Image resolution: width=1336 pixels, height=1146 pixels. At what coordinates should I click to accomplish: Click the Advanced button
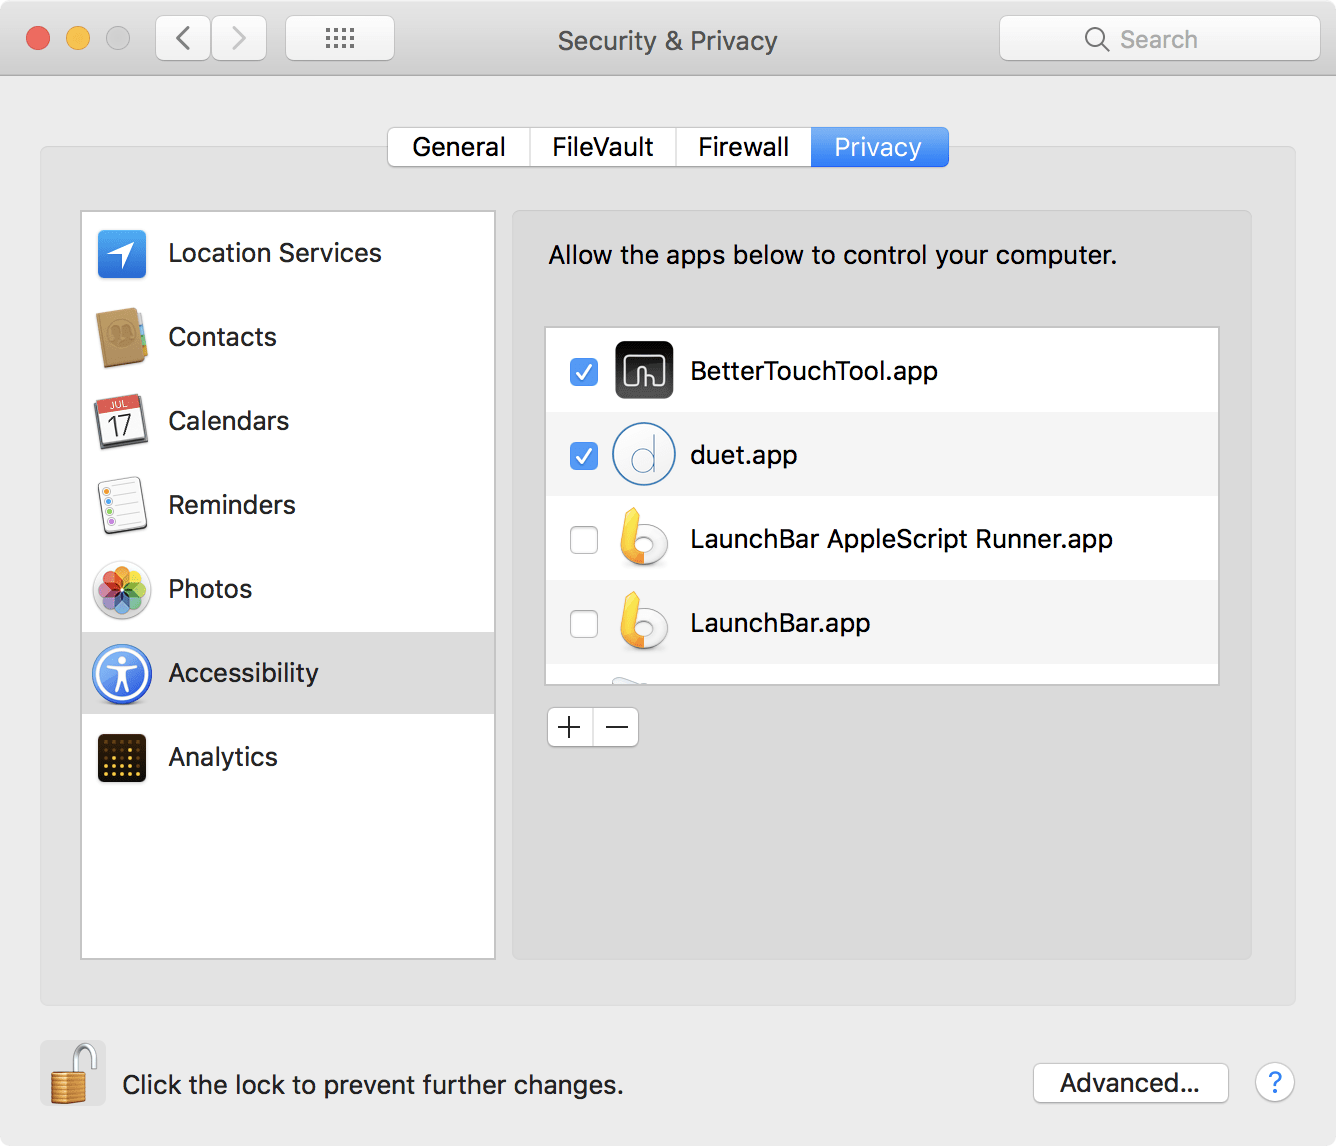click(x=1130, y=1082)
